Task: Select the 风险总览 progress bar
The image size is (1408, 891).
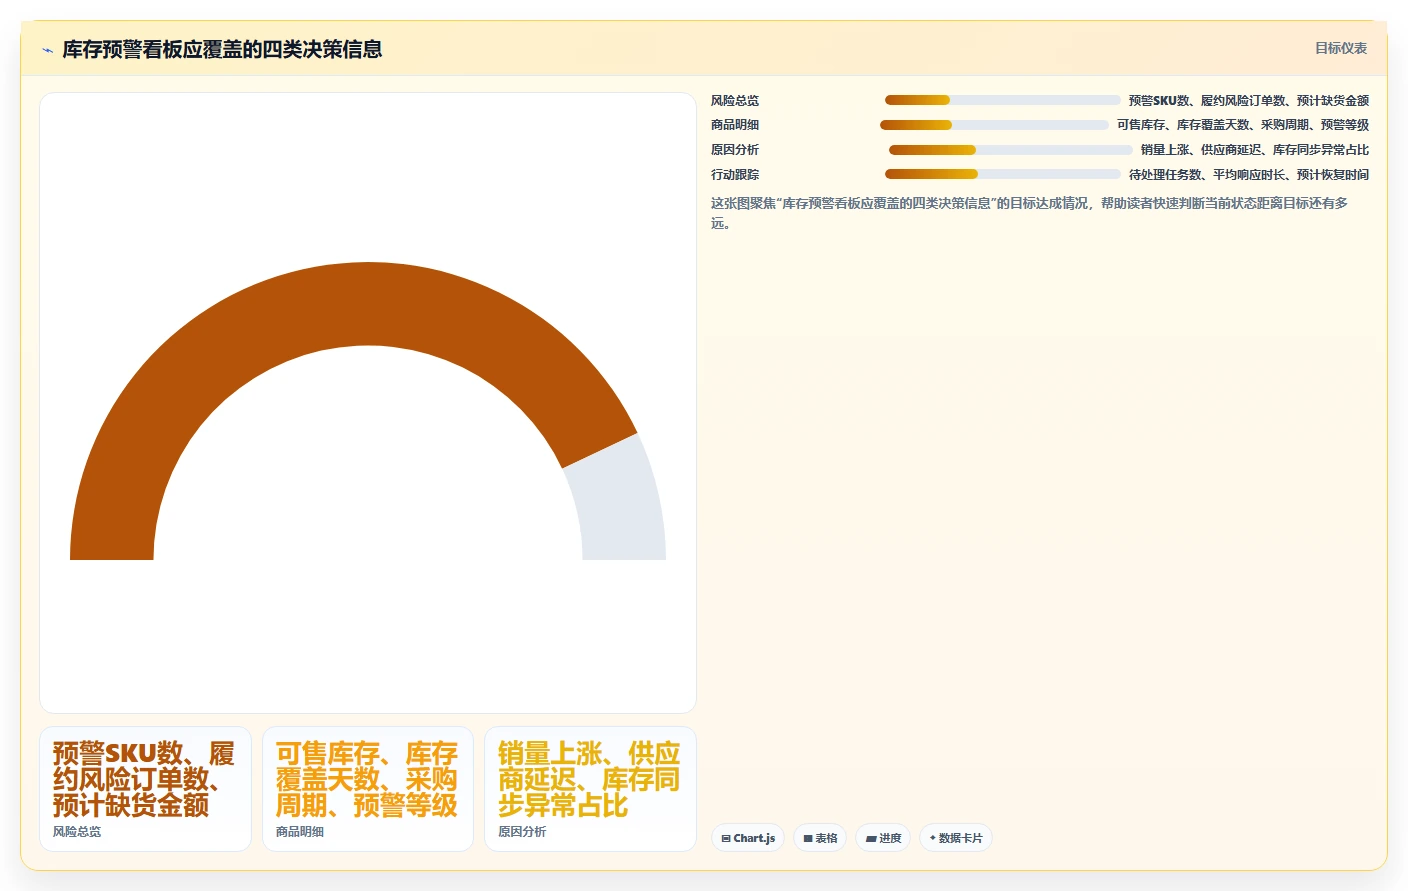Action: (x=1002, y=100)
